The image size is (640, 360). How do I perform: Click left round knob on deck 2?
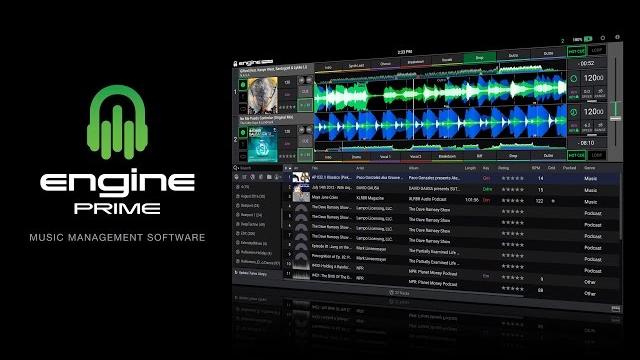[302, 130]
